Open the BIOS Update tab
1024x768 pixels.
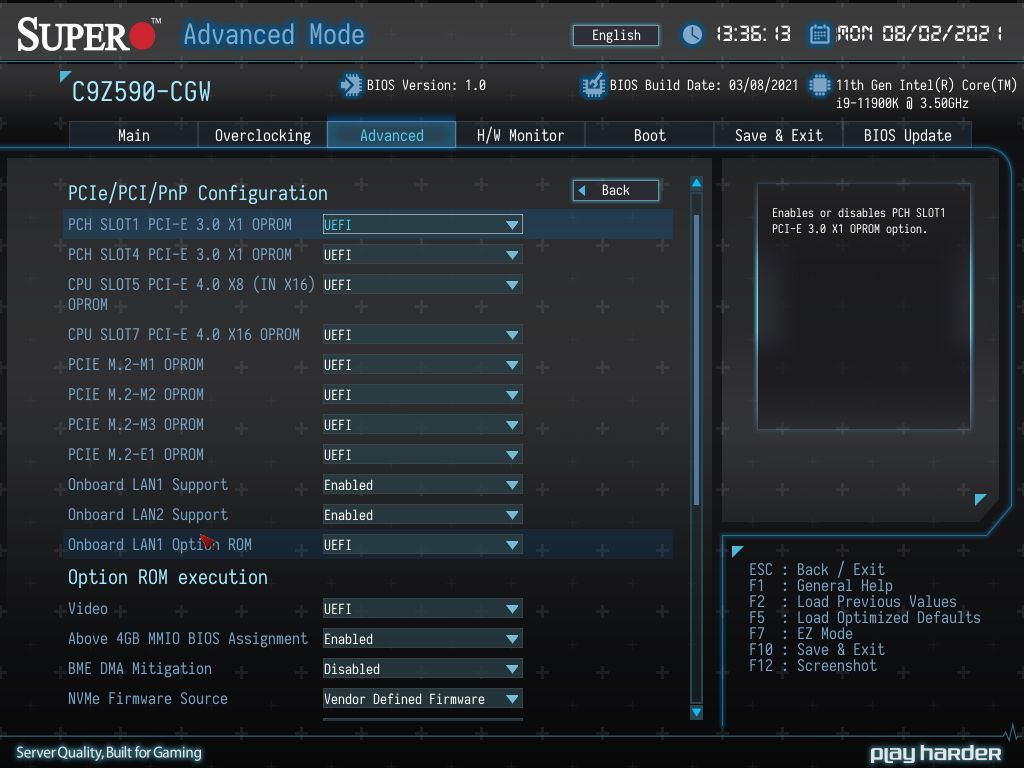click(907, 135)
